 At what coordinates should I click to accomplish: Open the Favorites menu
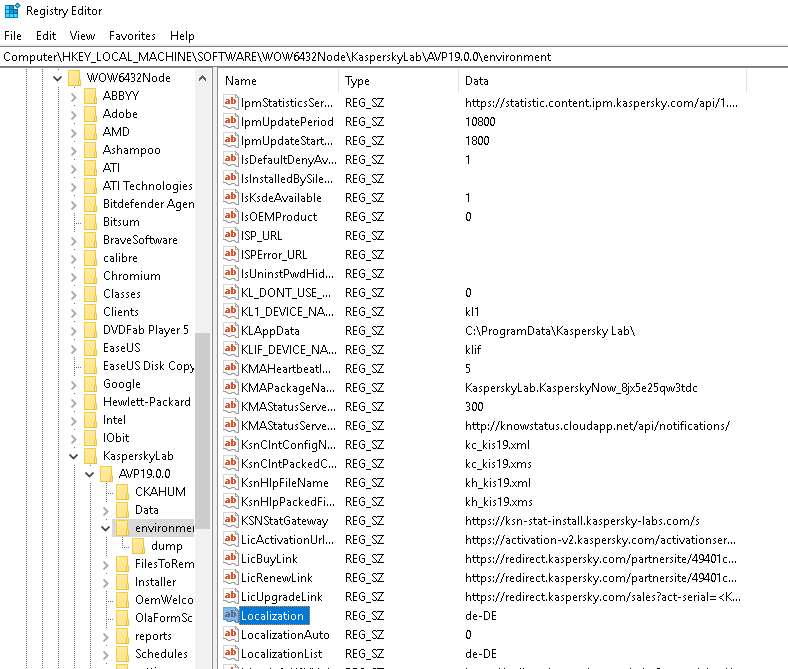(132, 35)
